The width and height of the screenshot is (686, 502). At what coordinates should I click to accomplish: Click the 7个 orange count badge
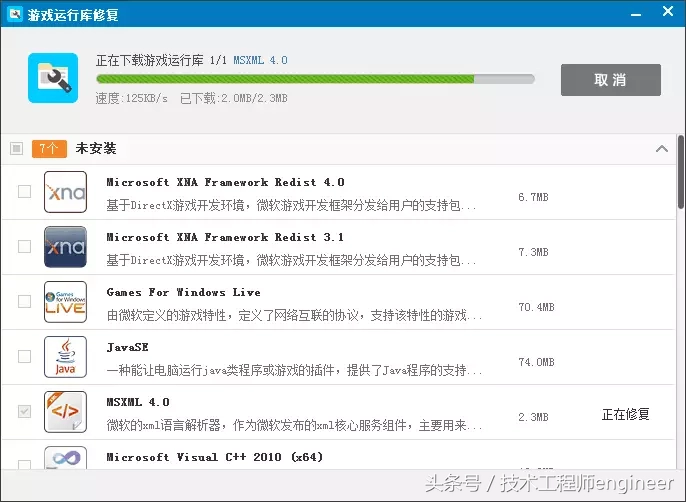tap(49, 149)
